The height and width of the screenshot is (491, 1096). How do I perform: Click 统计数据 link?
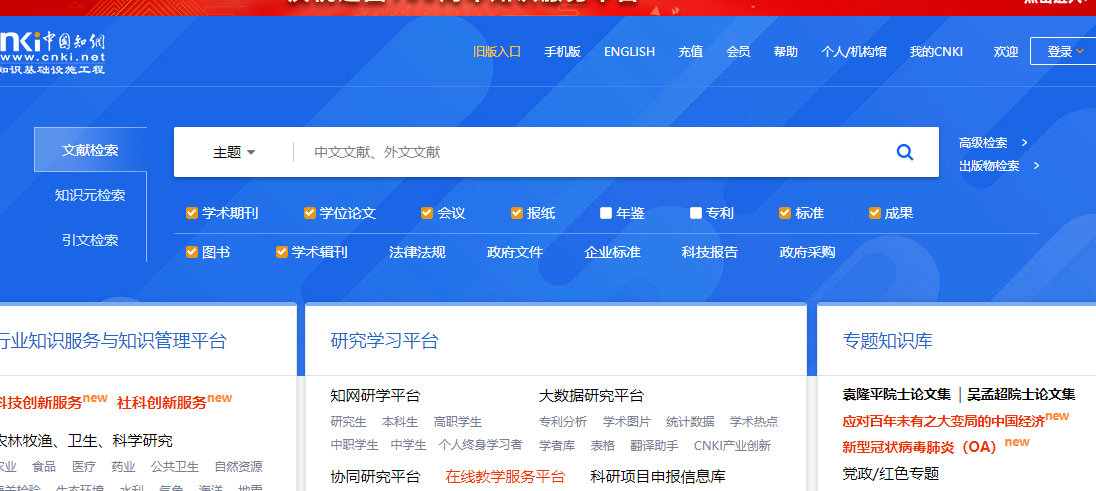[690, 422]
